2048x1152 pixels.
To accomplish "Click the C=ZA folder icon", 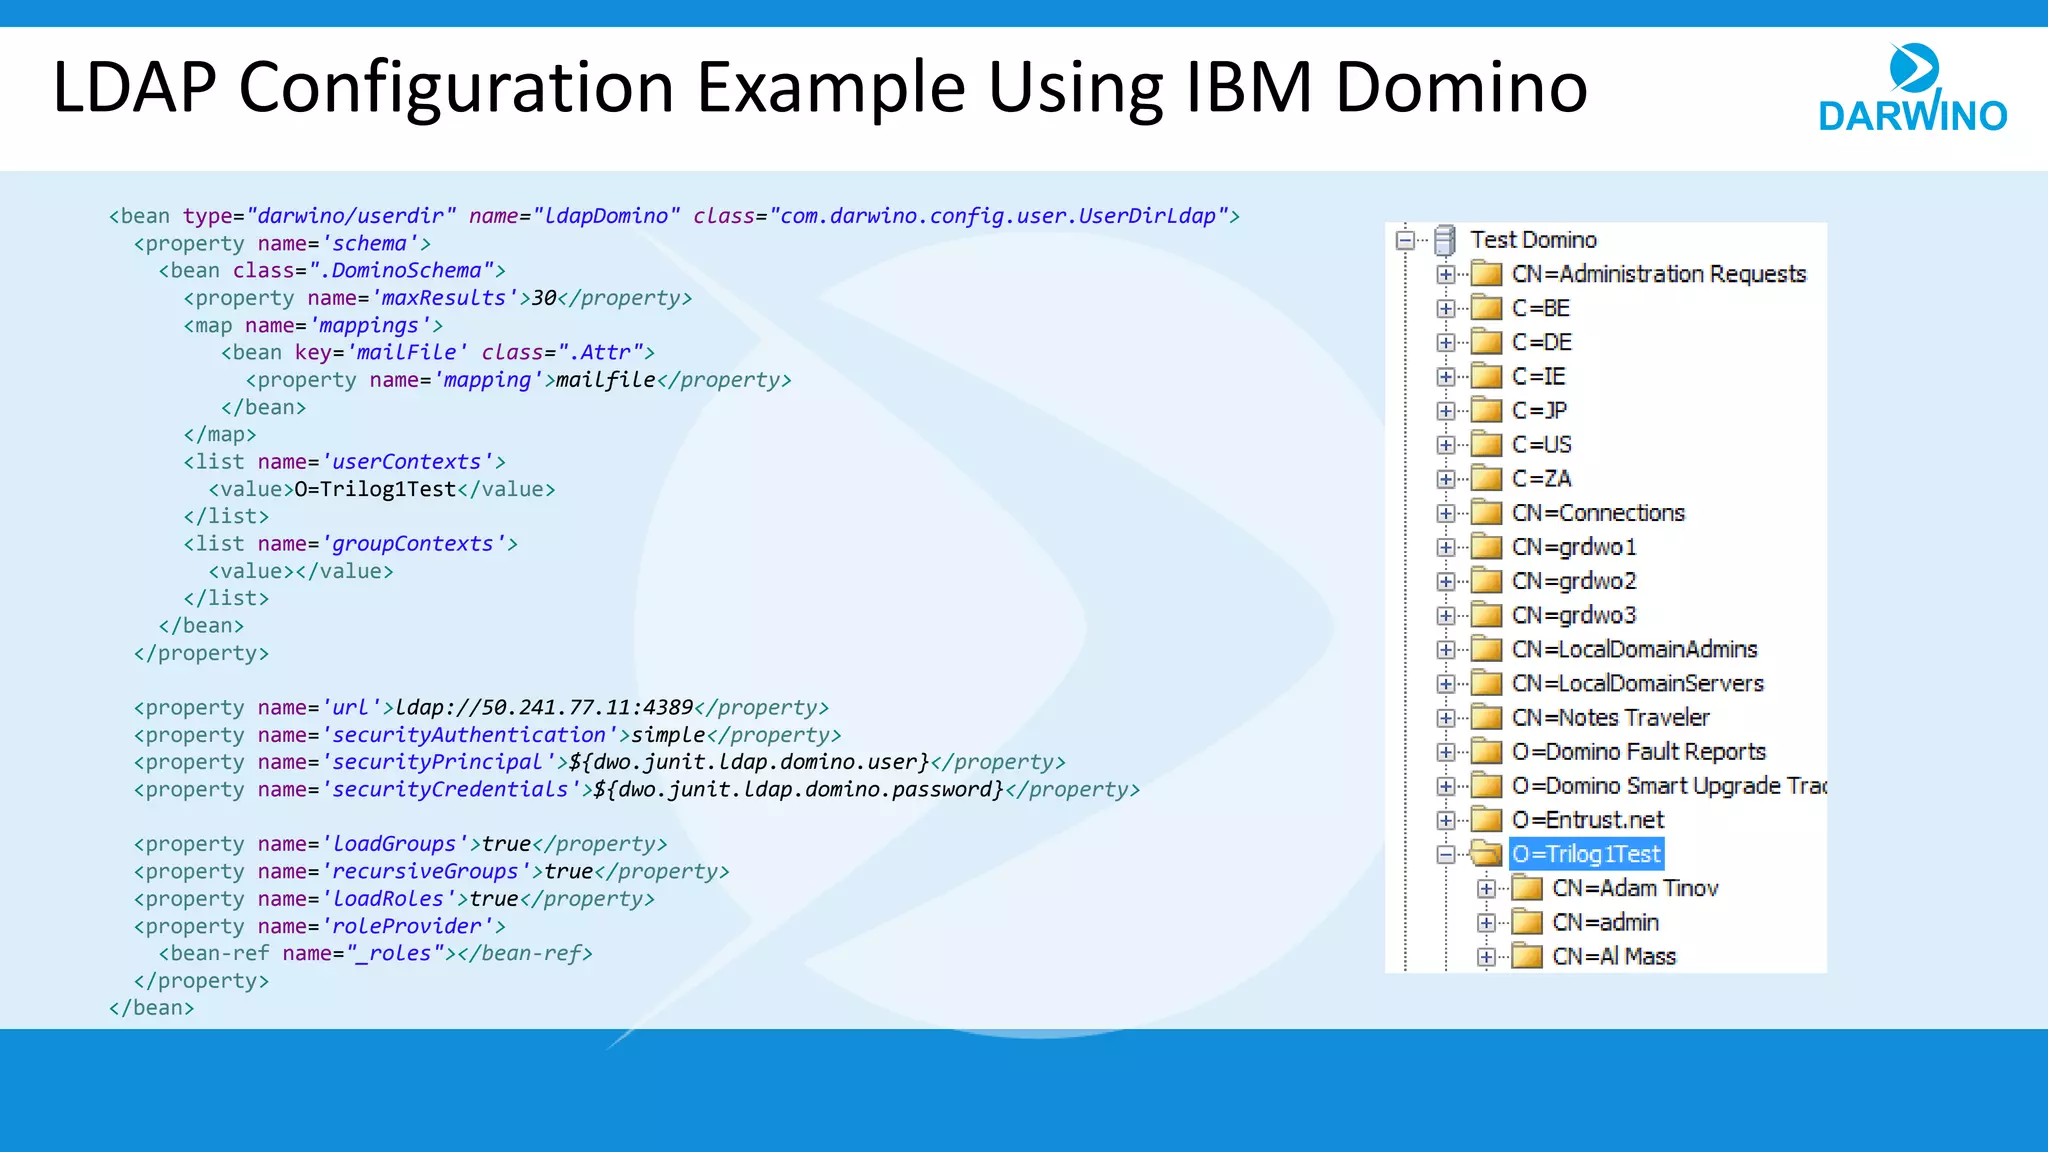I will tap(1486, 478).
